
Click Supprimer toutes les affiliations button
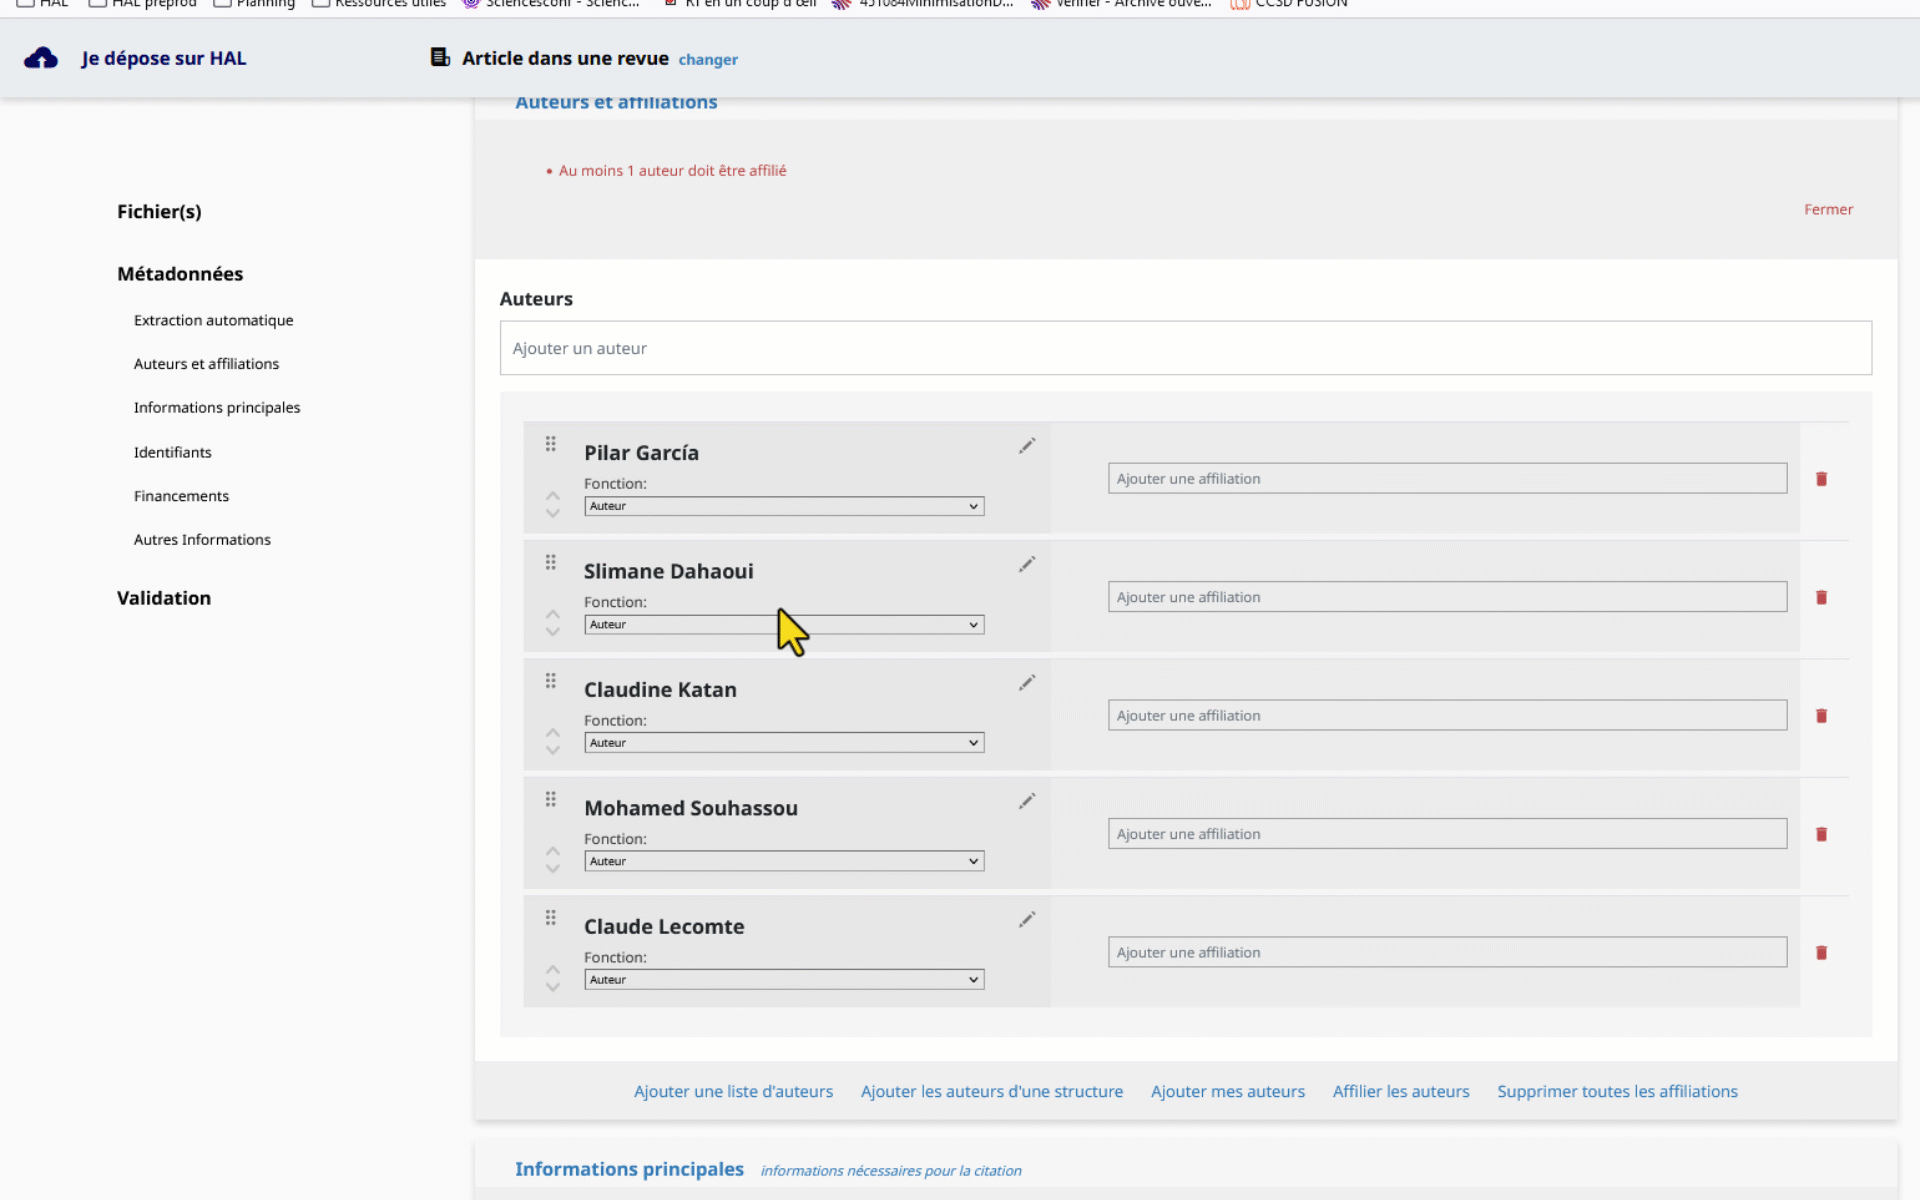(1617, 1091)
